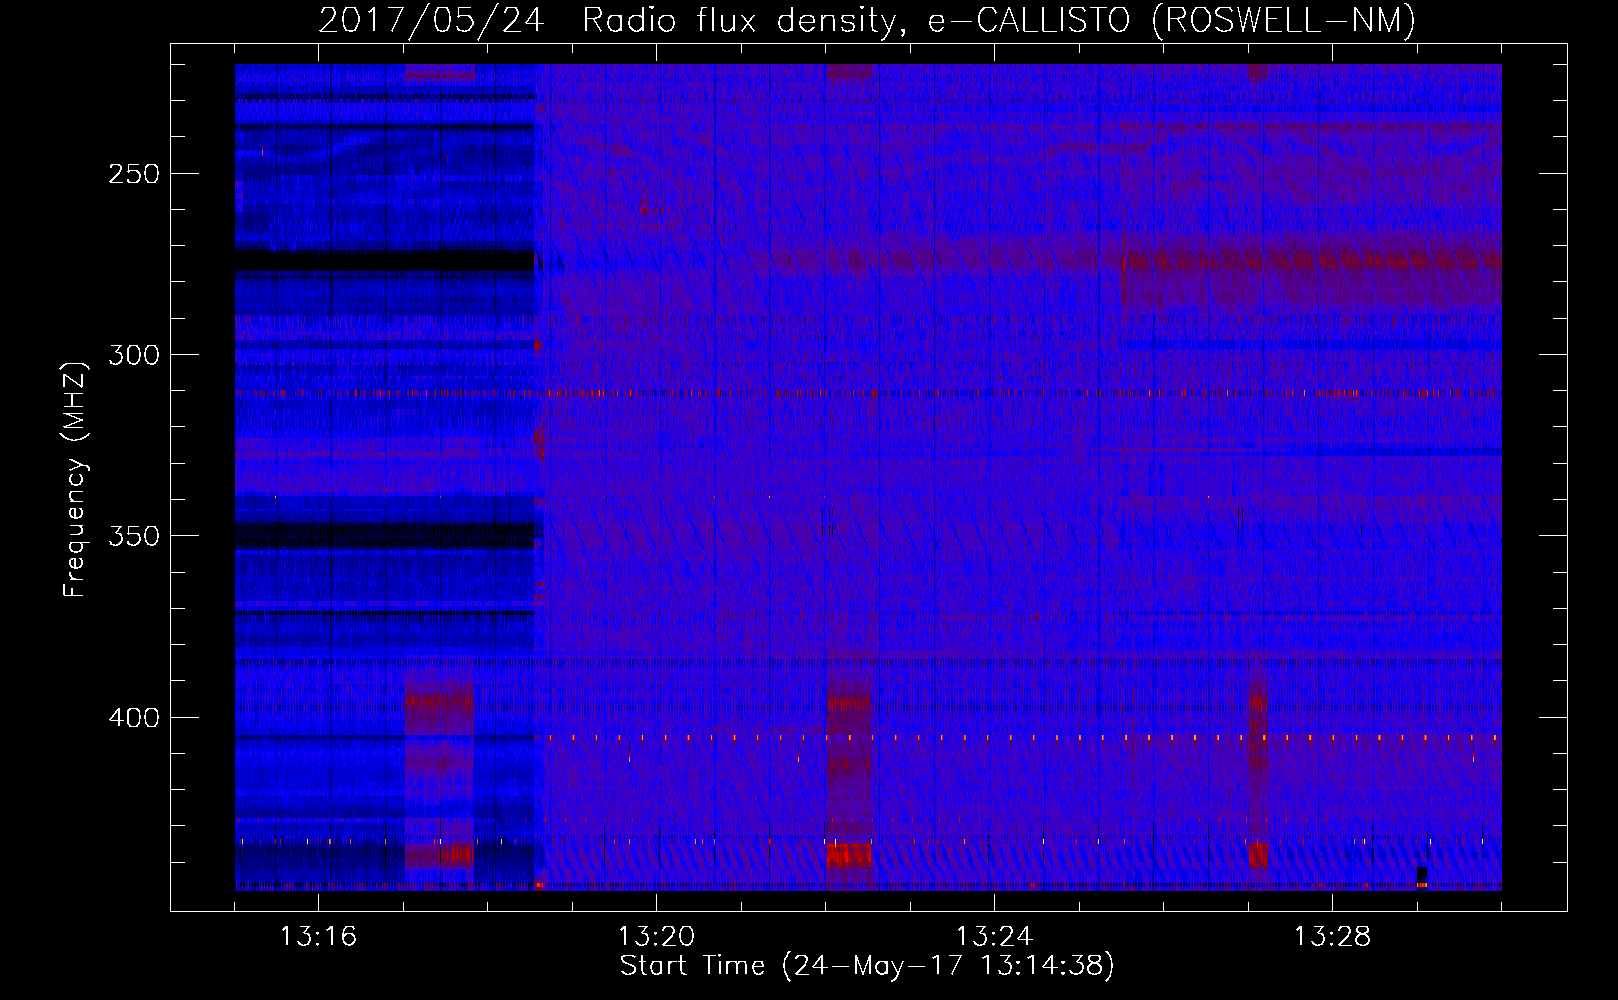The width and height of the screenshot is (1618, 1000).
Task: Click the 13:24 time tick label
Action: pos(994,937)
